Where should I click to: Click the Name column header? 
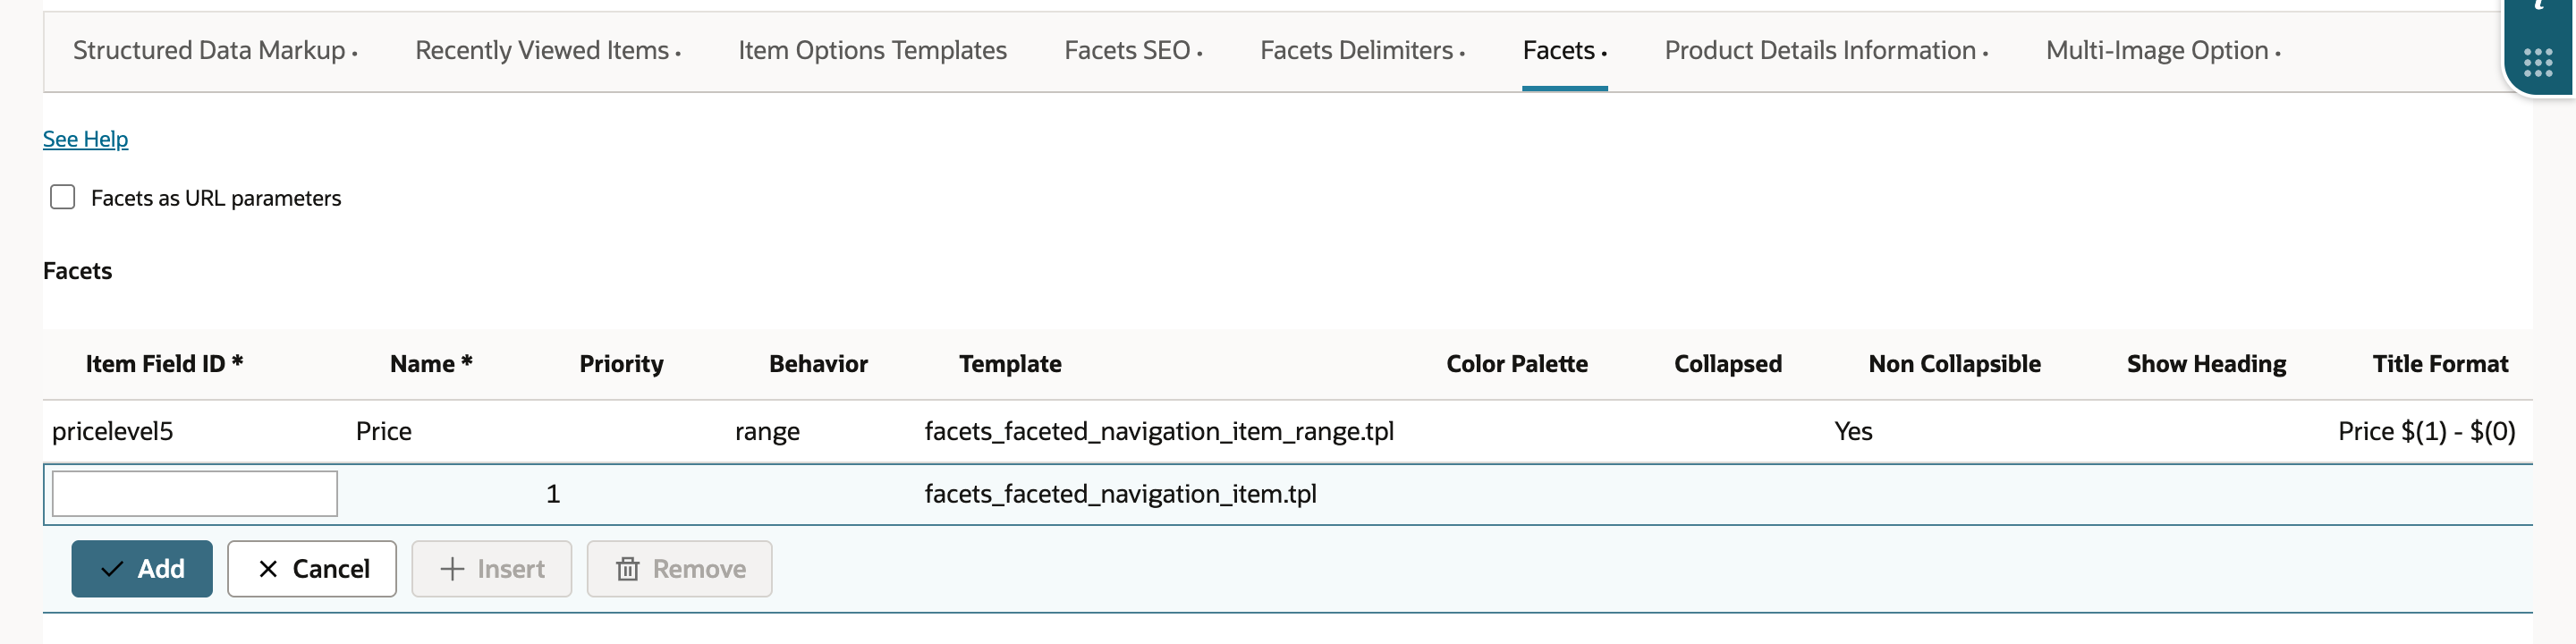tap(431, 364)
